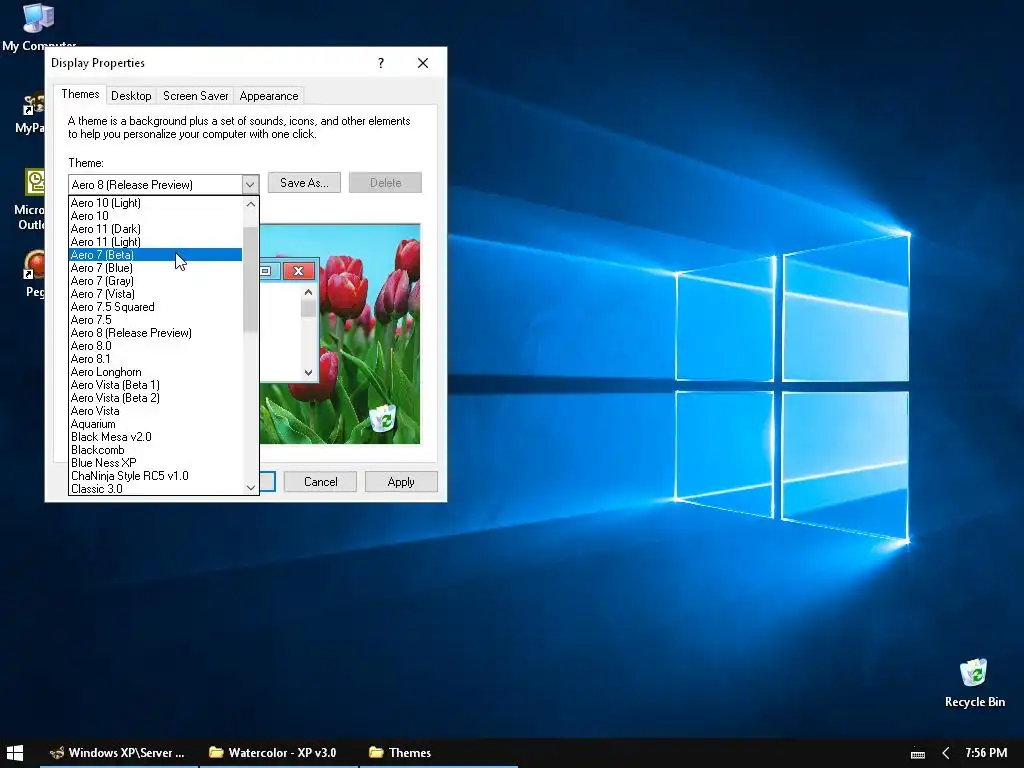Switch to the Appearance tab
This screenshot has width=1024, height=768.
click(x=268, y=96)
